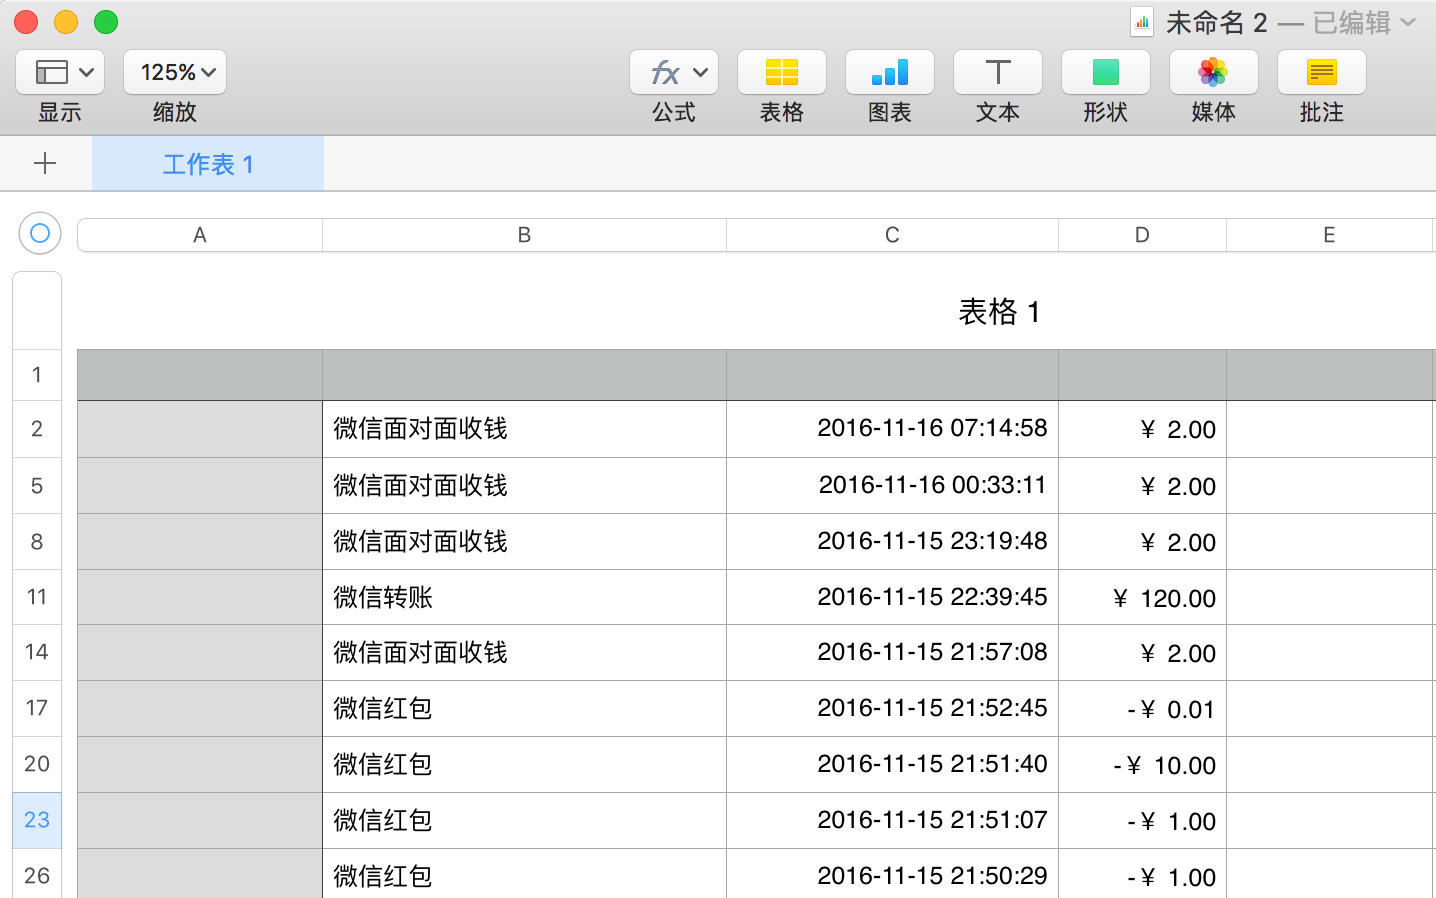
Task: Click the table select-all circle handle
Action: point(40,233)
